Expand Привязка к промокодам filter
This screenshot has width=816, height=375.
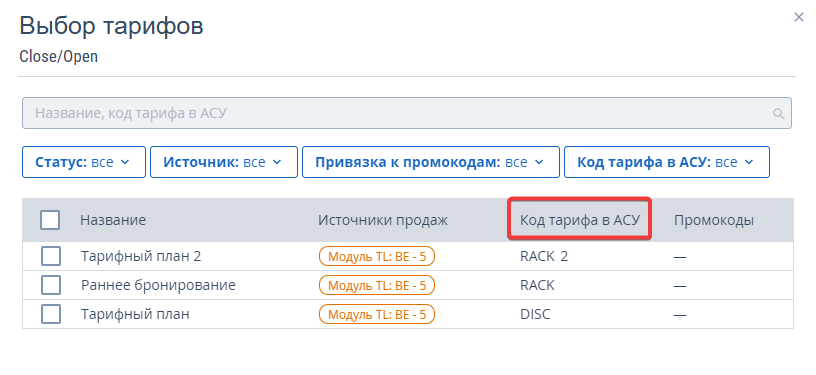431,162
